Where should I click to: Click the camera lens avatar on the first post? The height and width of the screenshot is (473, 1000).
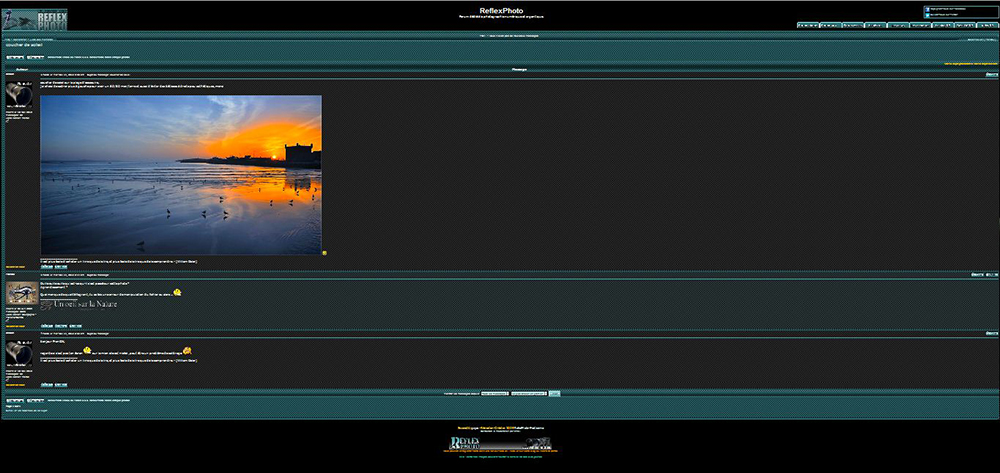(x=19, y=94)
